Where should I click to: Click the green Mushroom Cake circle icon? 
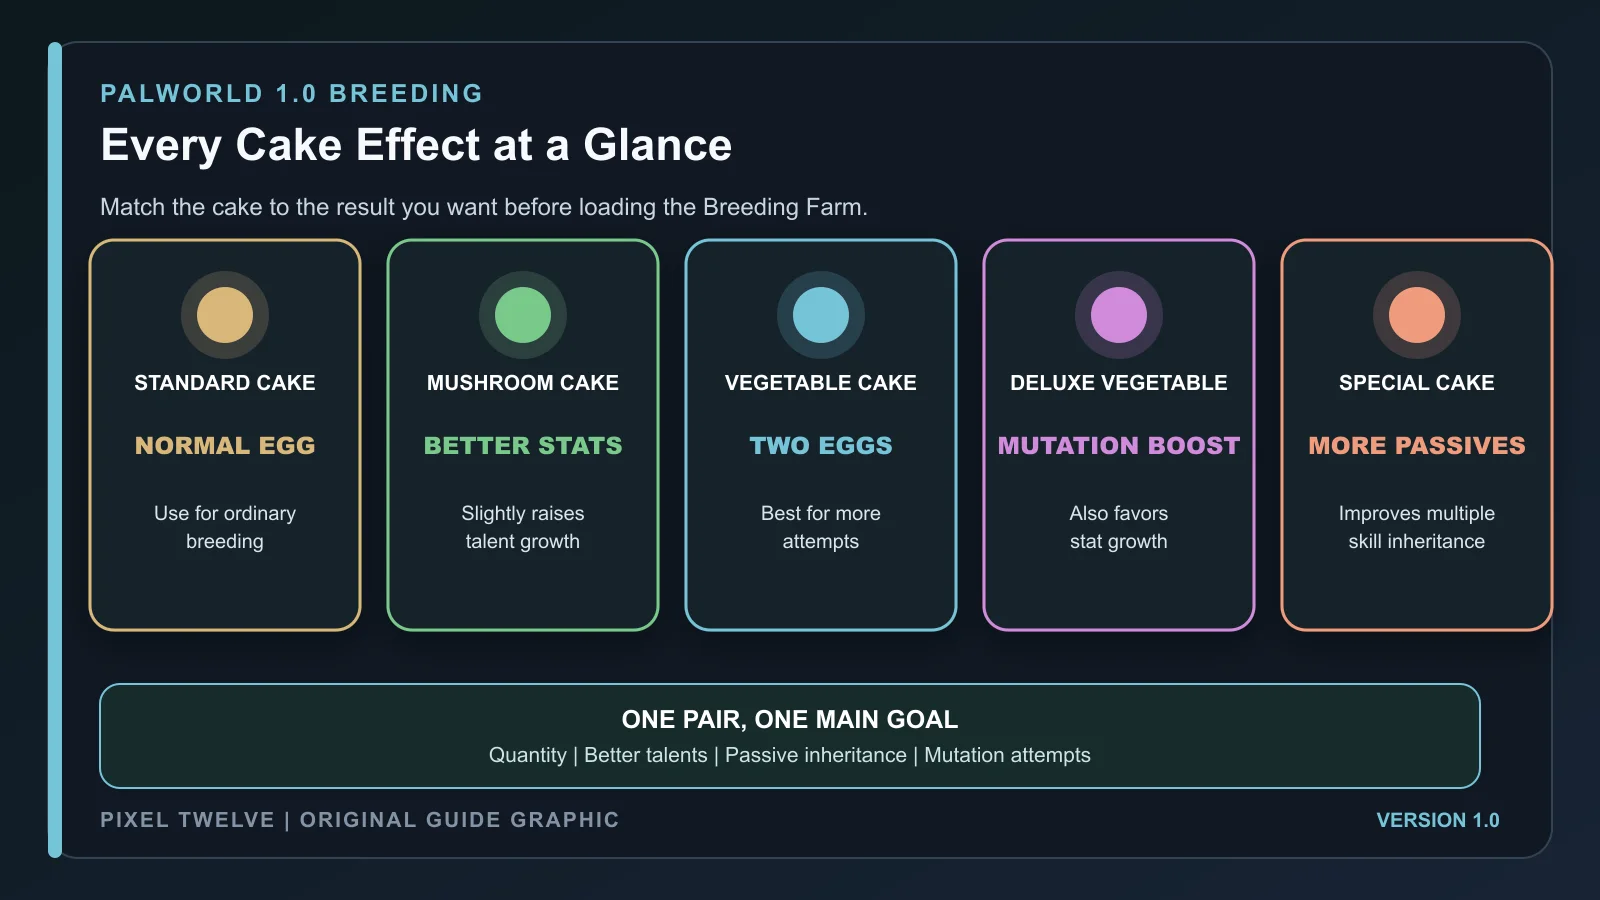point(523,315)
